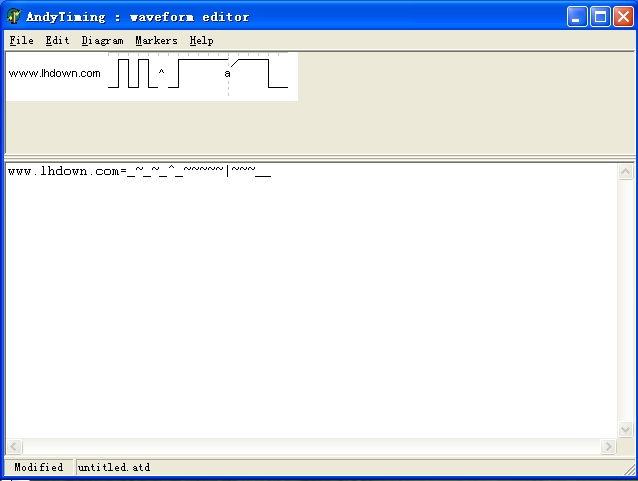Click the www.lhdown.com signal label in diagram
The height and width of the screenshot is (481, 638).
click(x=55, y=74)
